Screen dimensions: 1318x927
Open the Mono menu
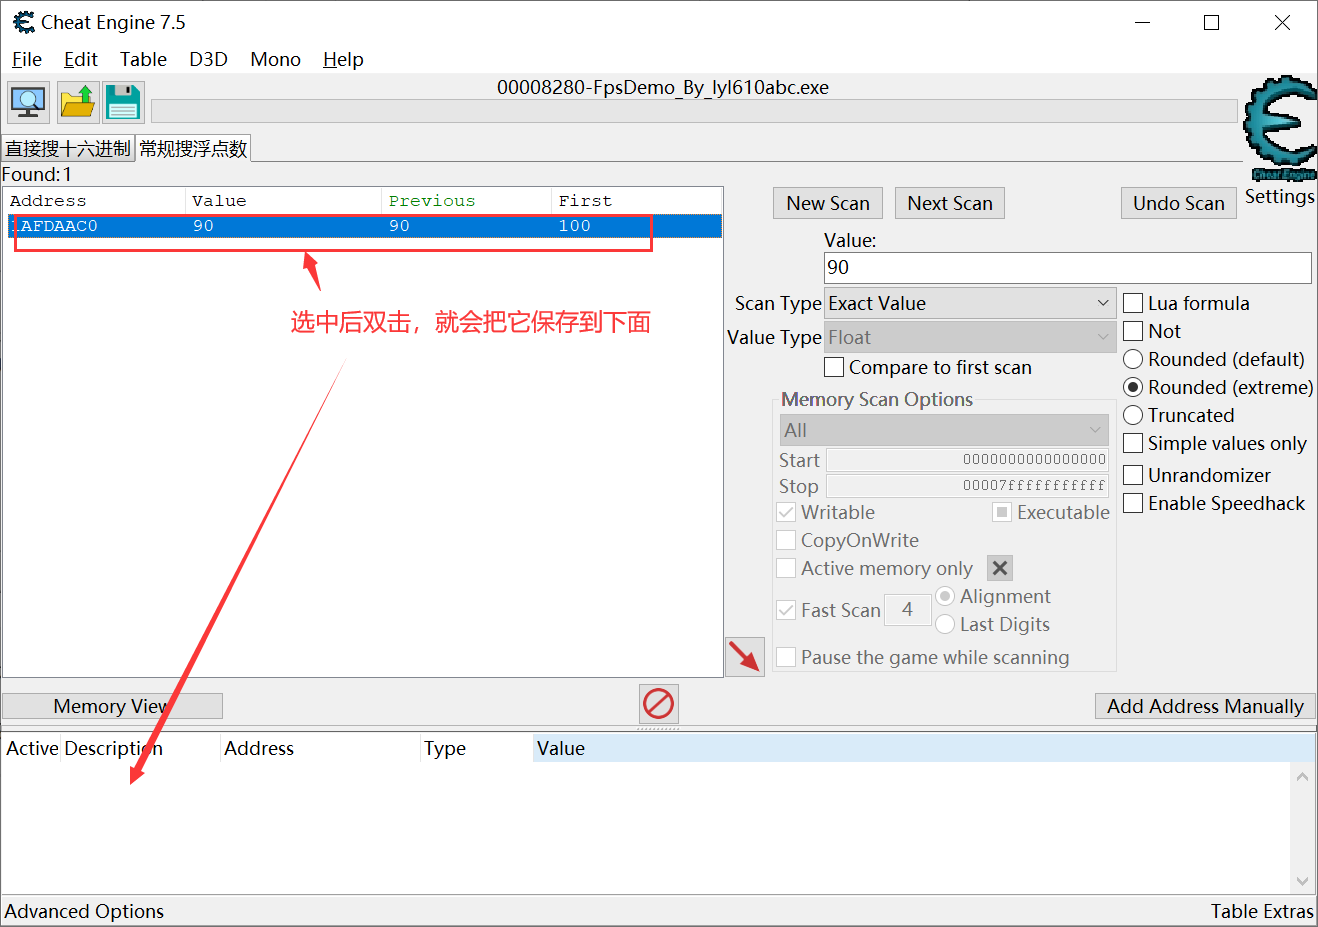point(275,59)
